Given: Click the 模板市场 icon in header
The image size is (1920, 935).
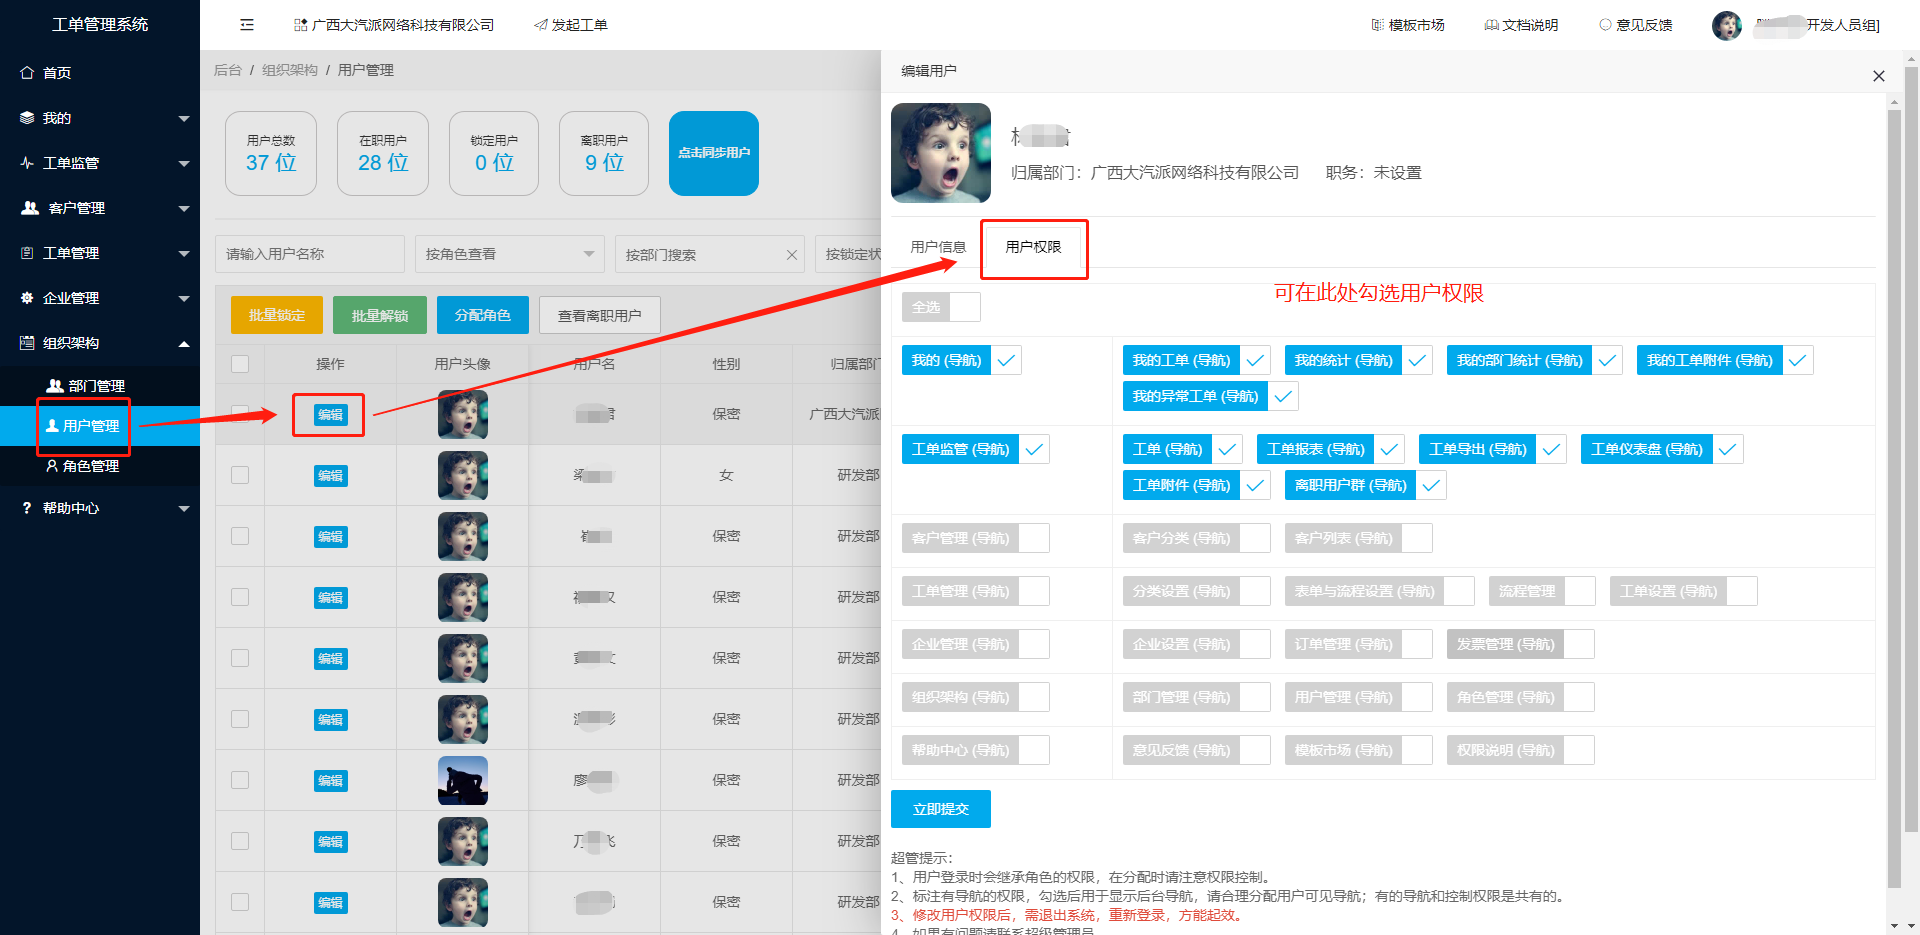Looking at the screenshot, I should (x=1378, y=25).
